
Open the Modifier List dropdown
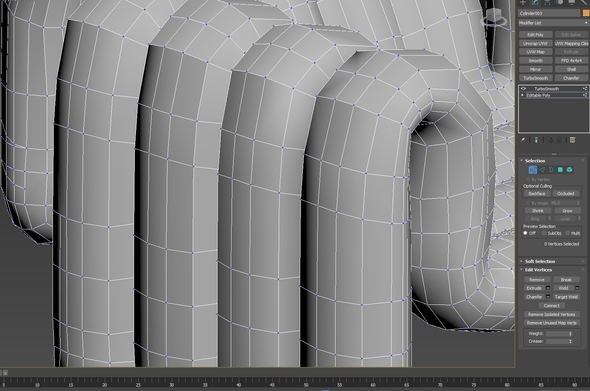pyautogui.click(x=553, y=23)
